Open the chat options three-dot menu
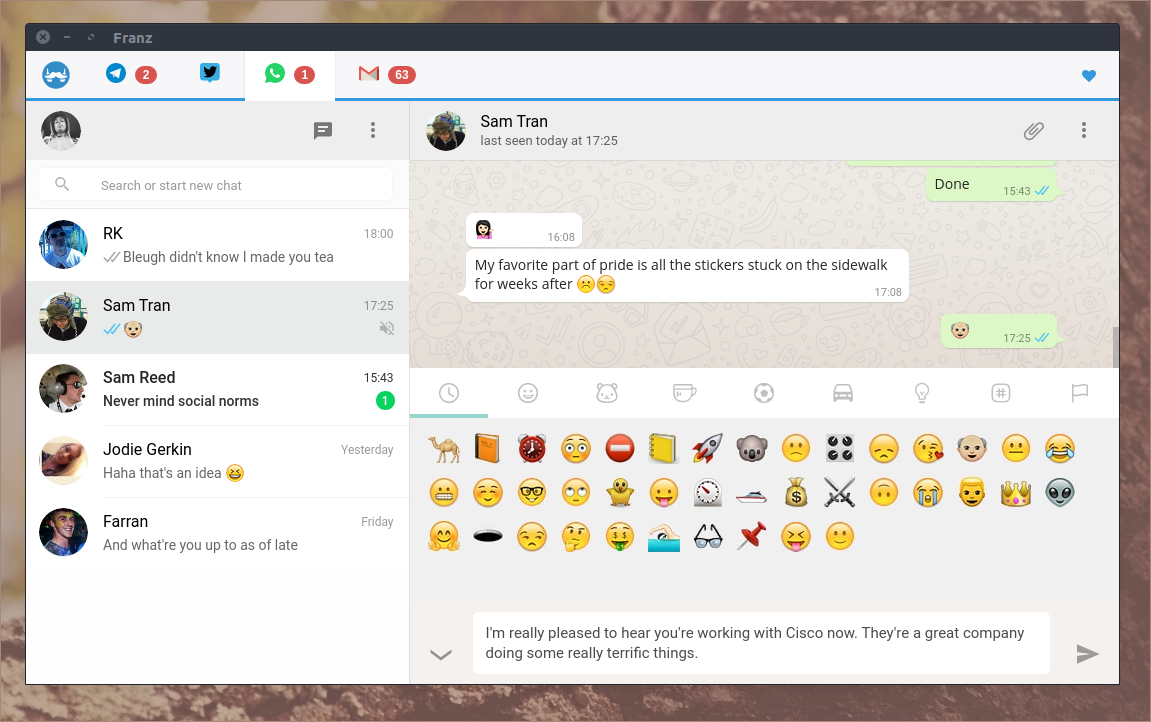 1084,130
